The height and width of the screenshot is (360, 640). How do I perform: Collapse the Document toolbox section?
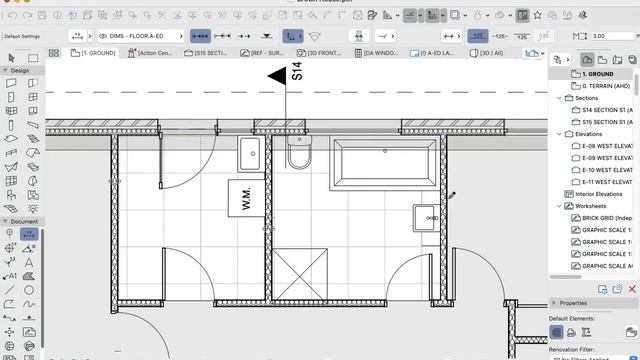pyautogui.click(x=5, y=221)
